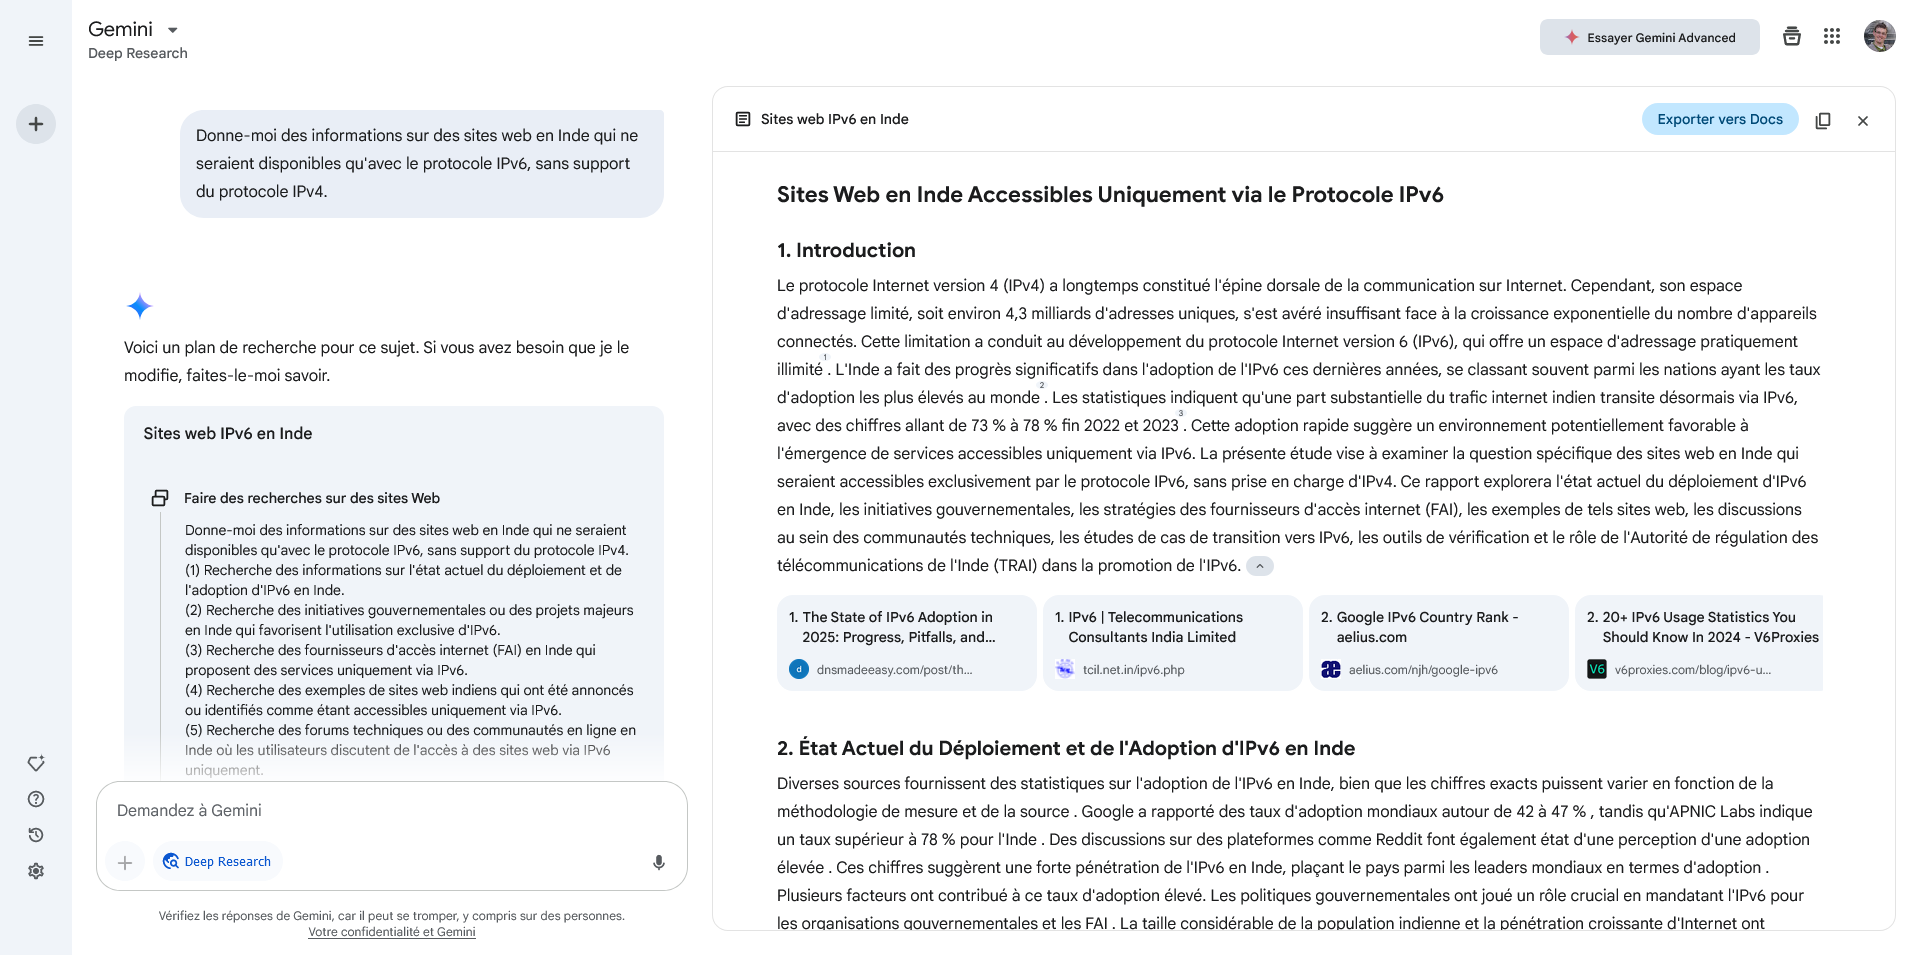Open source card The State of IPv6 Adoption
Screen dimensions: 1920x955
tap(907, 643)
